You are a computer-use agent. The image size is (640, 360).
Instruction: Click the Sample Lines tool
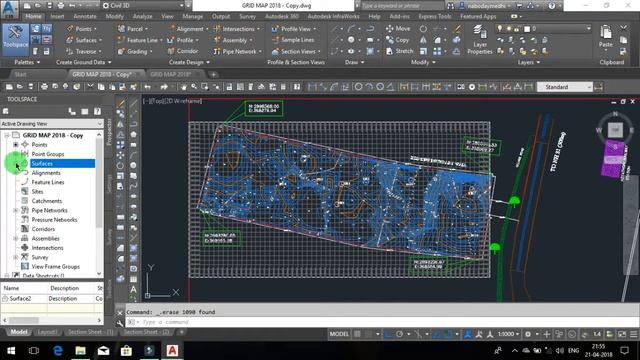[x=293, y=40]
